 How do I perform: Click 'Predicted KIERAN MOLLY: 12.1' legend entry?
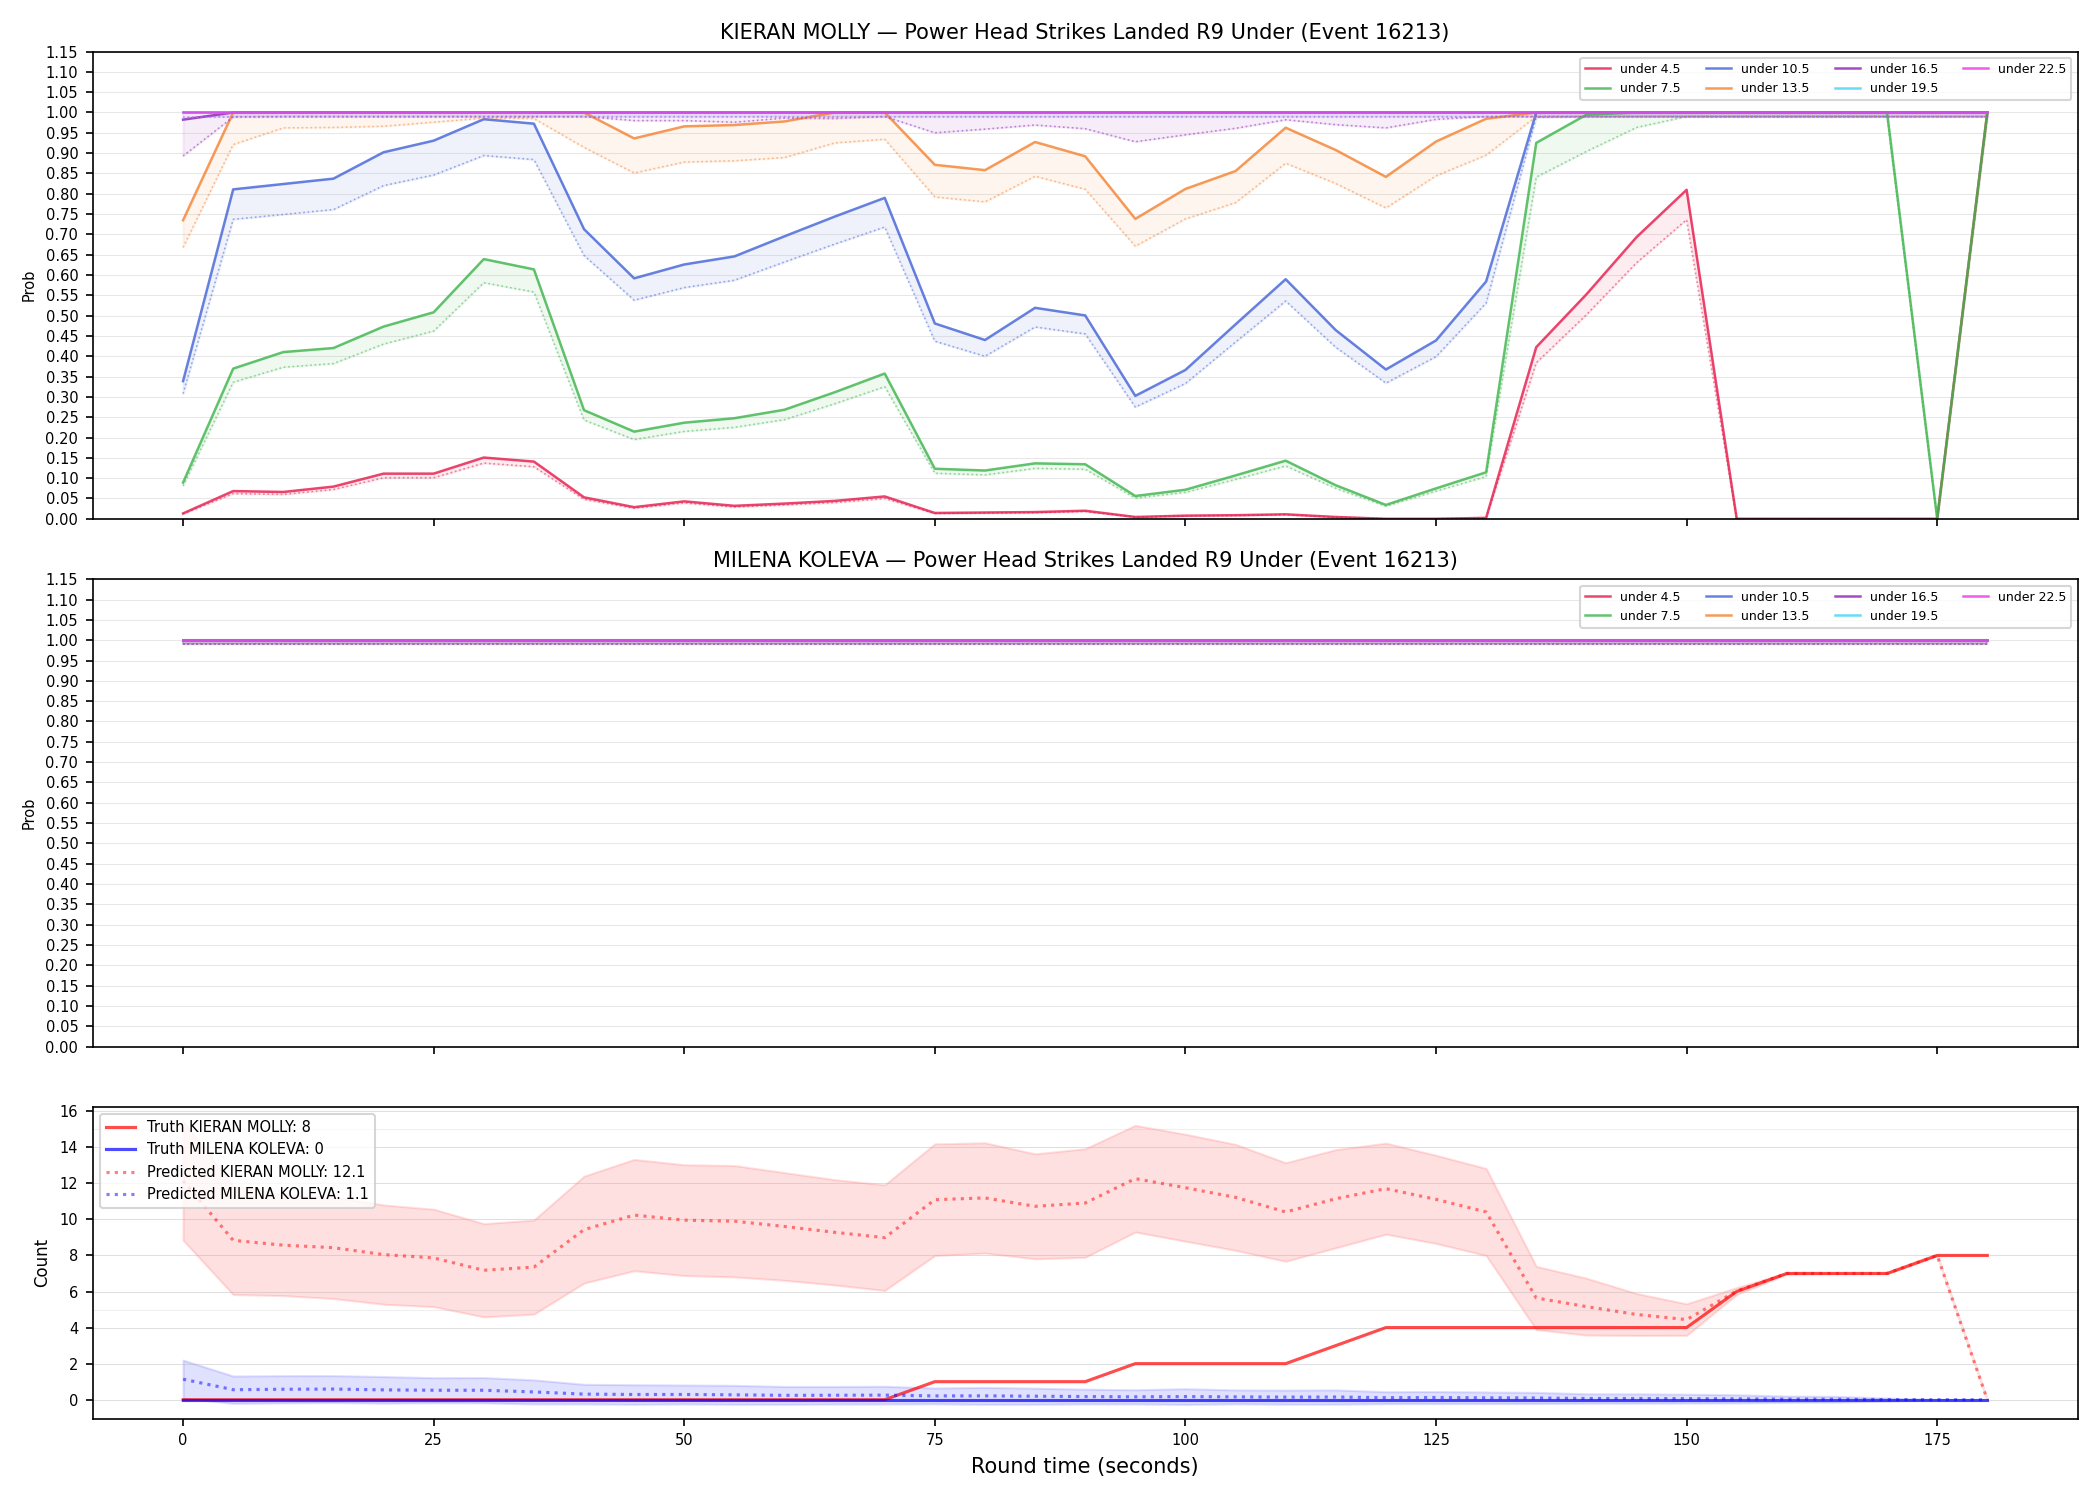235,1172
